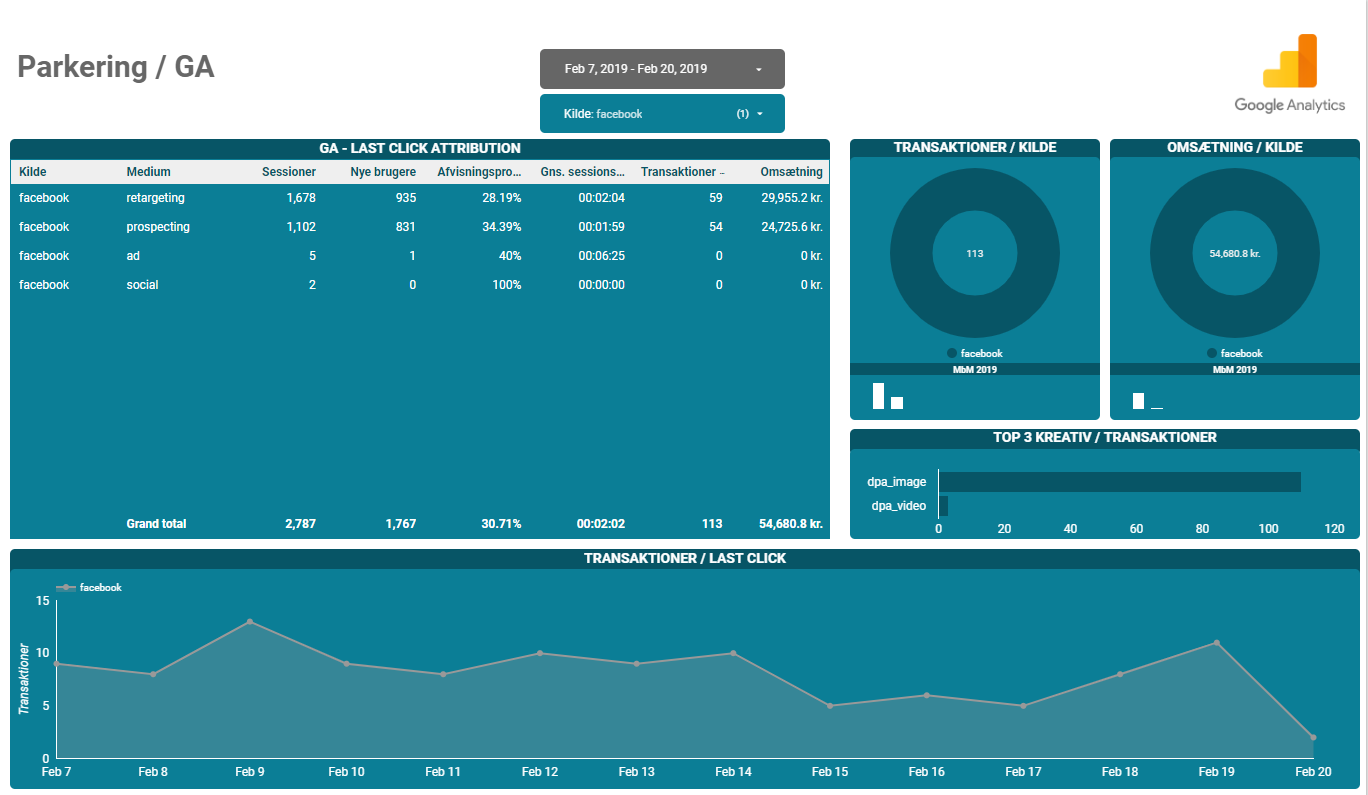Viewport: 1368px width, 795px height.
Task: Select the ad medium cell
Action: tap(133, 256)
